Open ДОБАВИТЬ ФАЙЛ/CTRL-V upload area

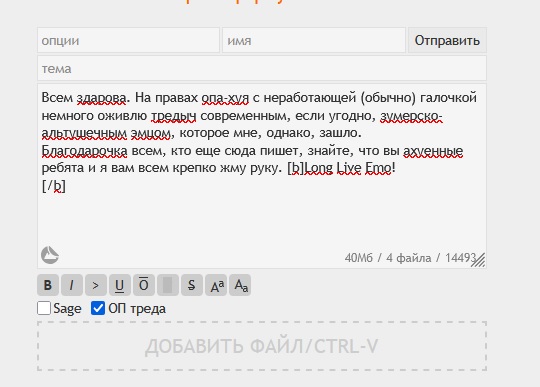[262, 346]
